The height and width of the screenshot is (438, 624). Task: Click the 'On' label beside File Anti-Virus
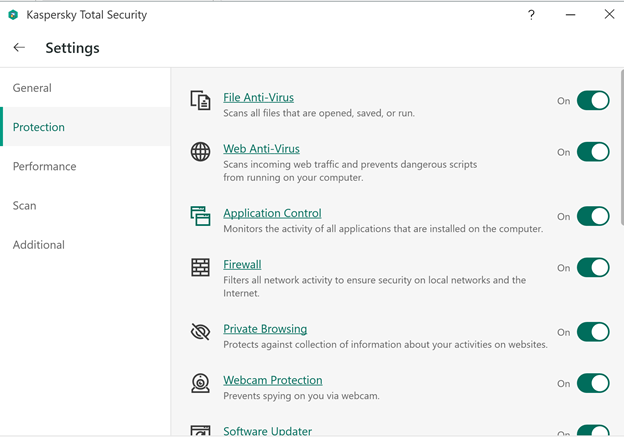click(x=564, y=101)
